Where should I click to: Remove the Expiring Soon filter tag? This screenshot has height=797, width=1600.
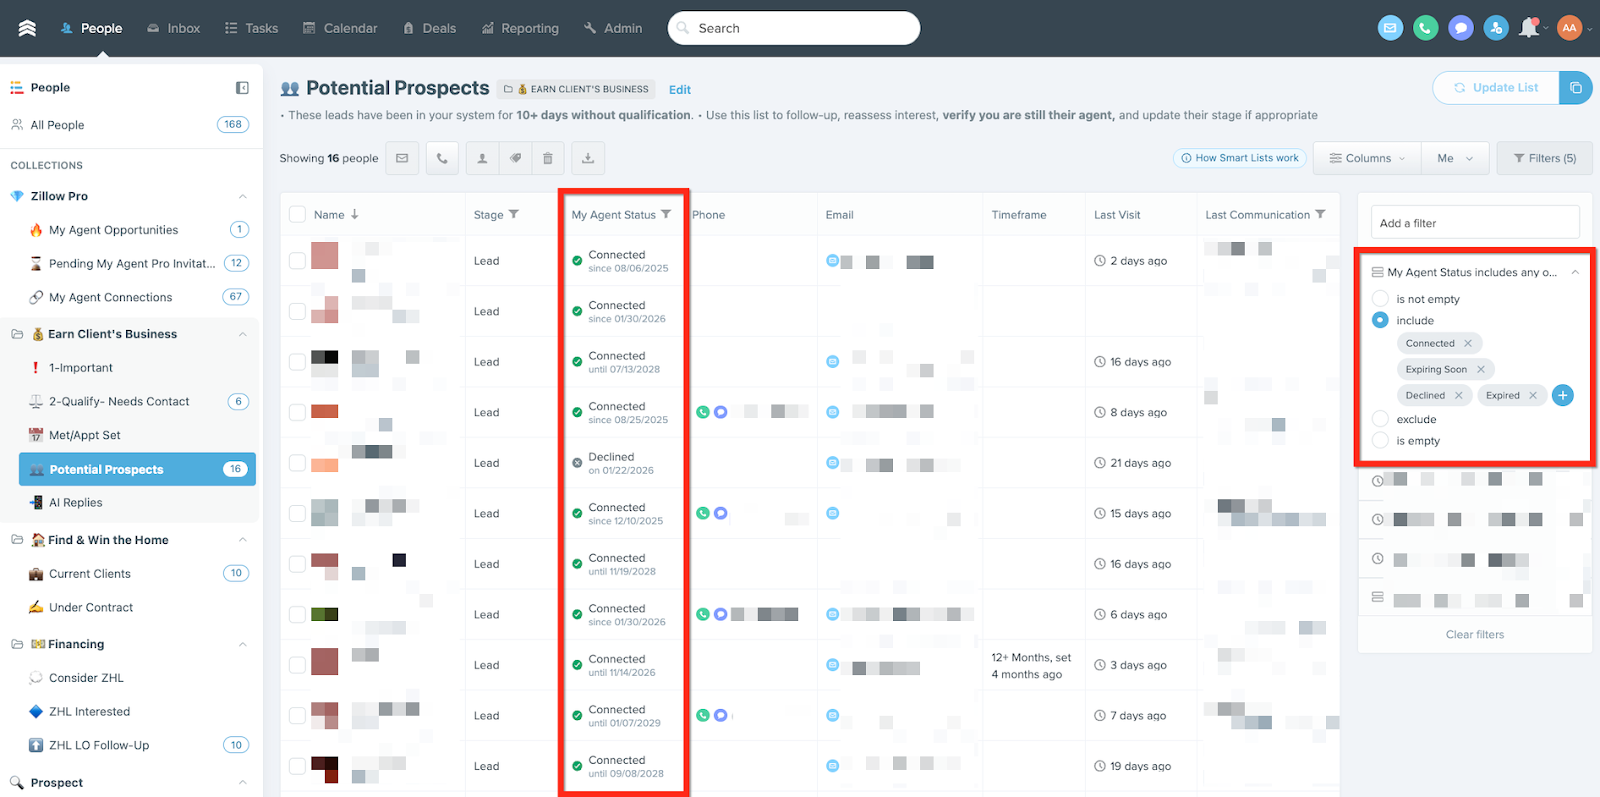tap(1481, 369)
